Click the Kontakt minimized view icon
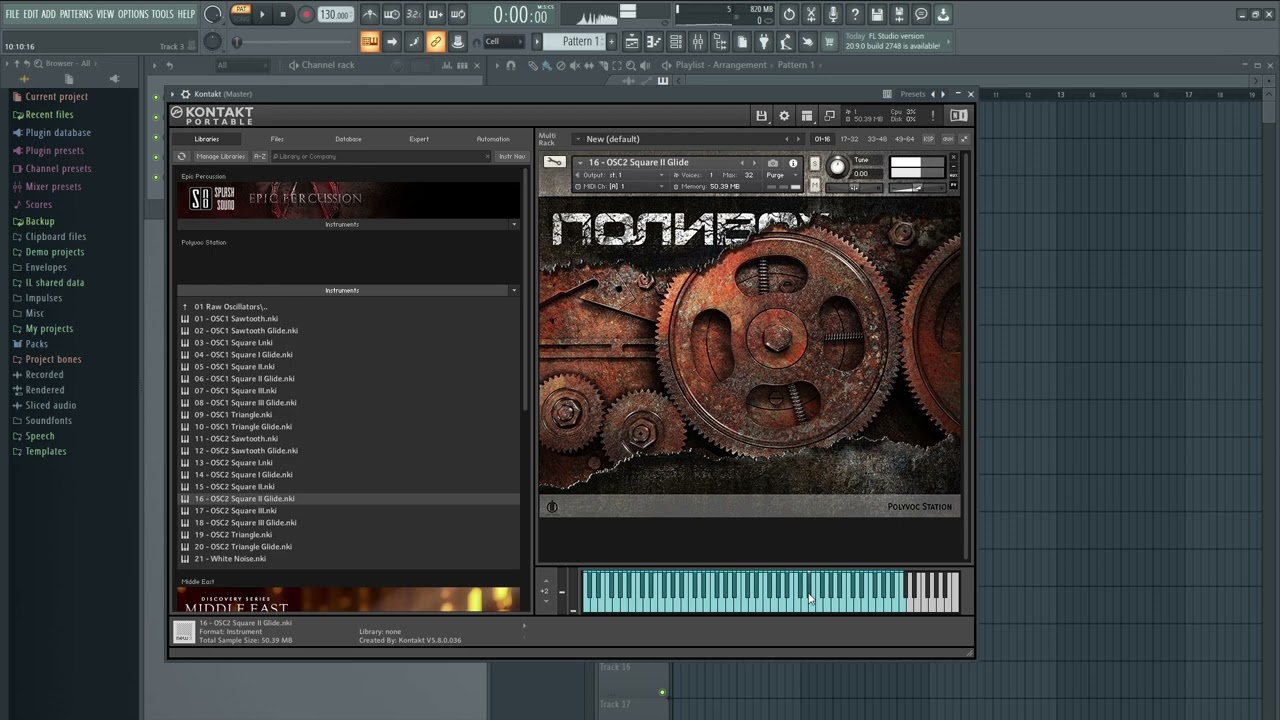 coord(830,116)
